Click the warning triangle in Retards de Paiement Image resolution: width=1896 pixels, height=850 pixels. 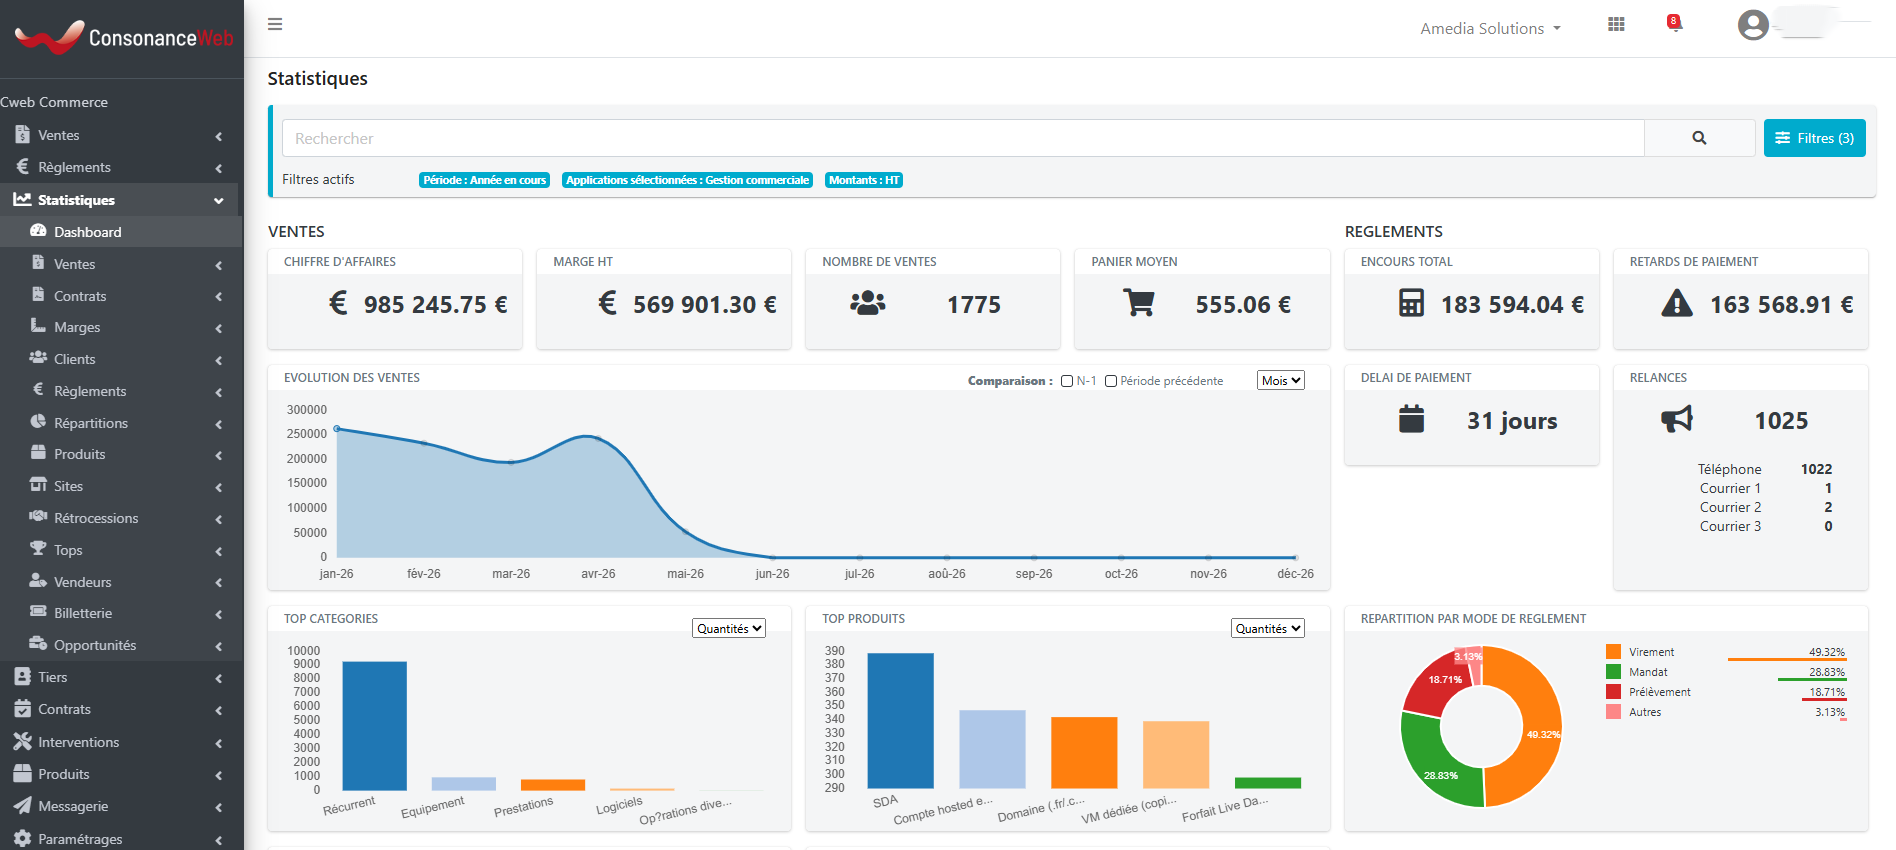click(1677, 303)
